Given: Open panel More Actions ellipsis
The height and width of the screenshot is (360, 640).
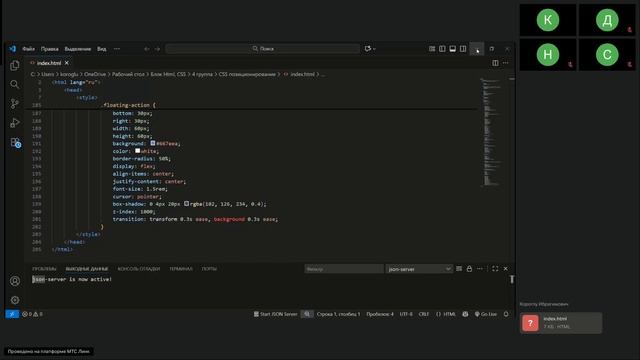Looking at the screenshot, I should point(480,269).
